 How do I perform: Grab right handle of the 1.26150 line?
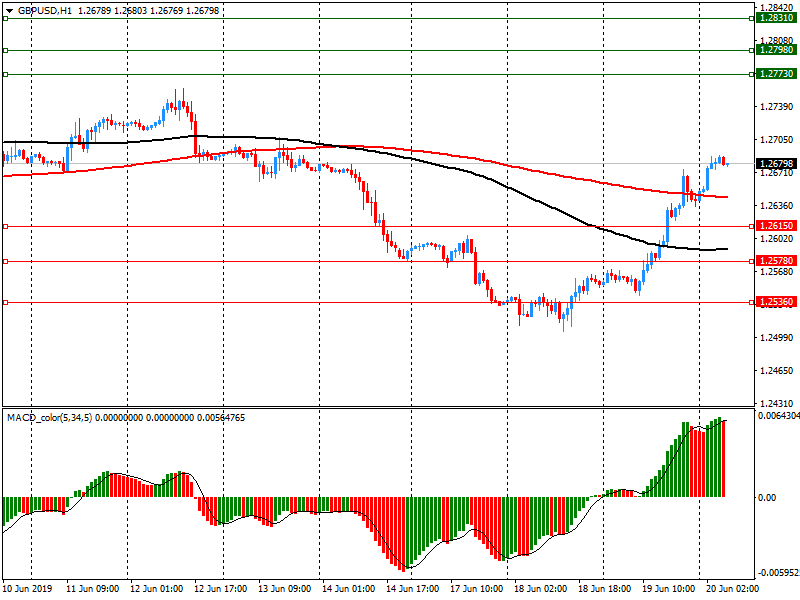tap(752, 226)
